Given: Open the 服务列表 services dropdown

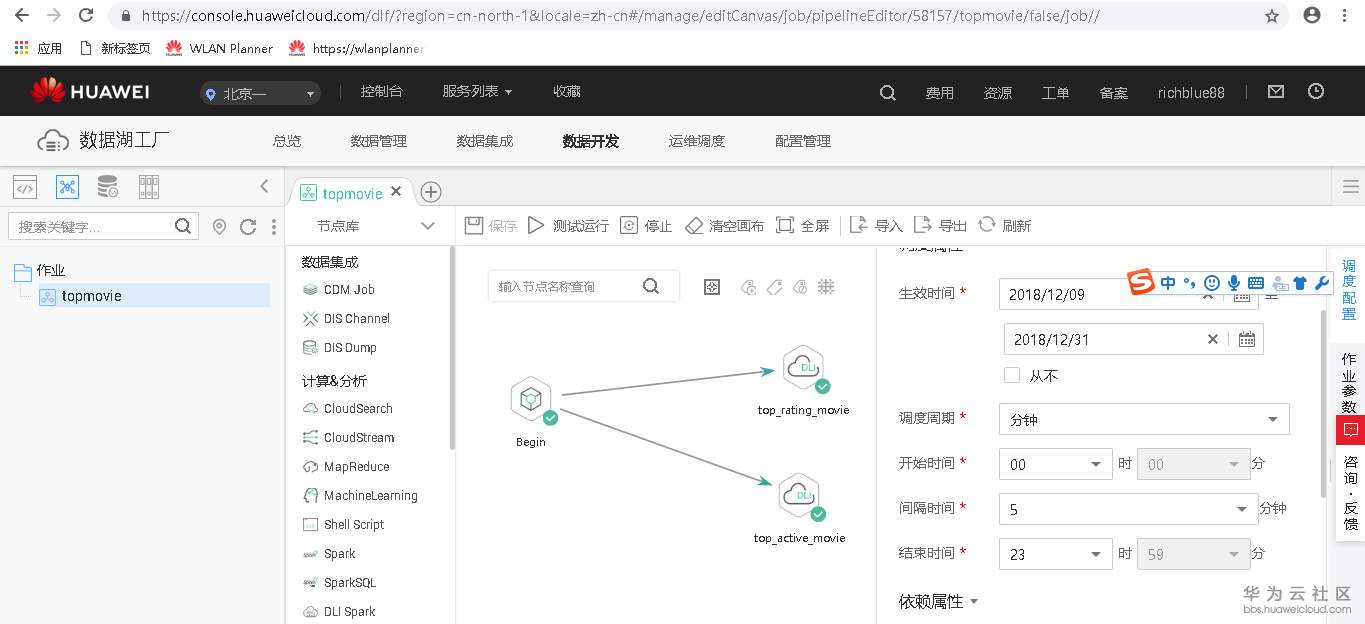Looking at the screenshot, I should pyautogui.click(x=477, y=91).
